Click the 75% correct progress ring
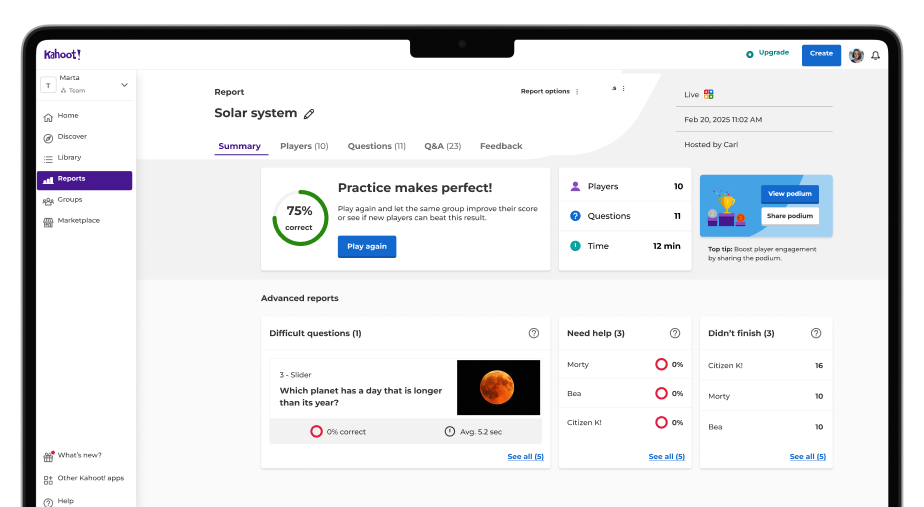 [300, 218]
